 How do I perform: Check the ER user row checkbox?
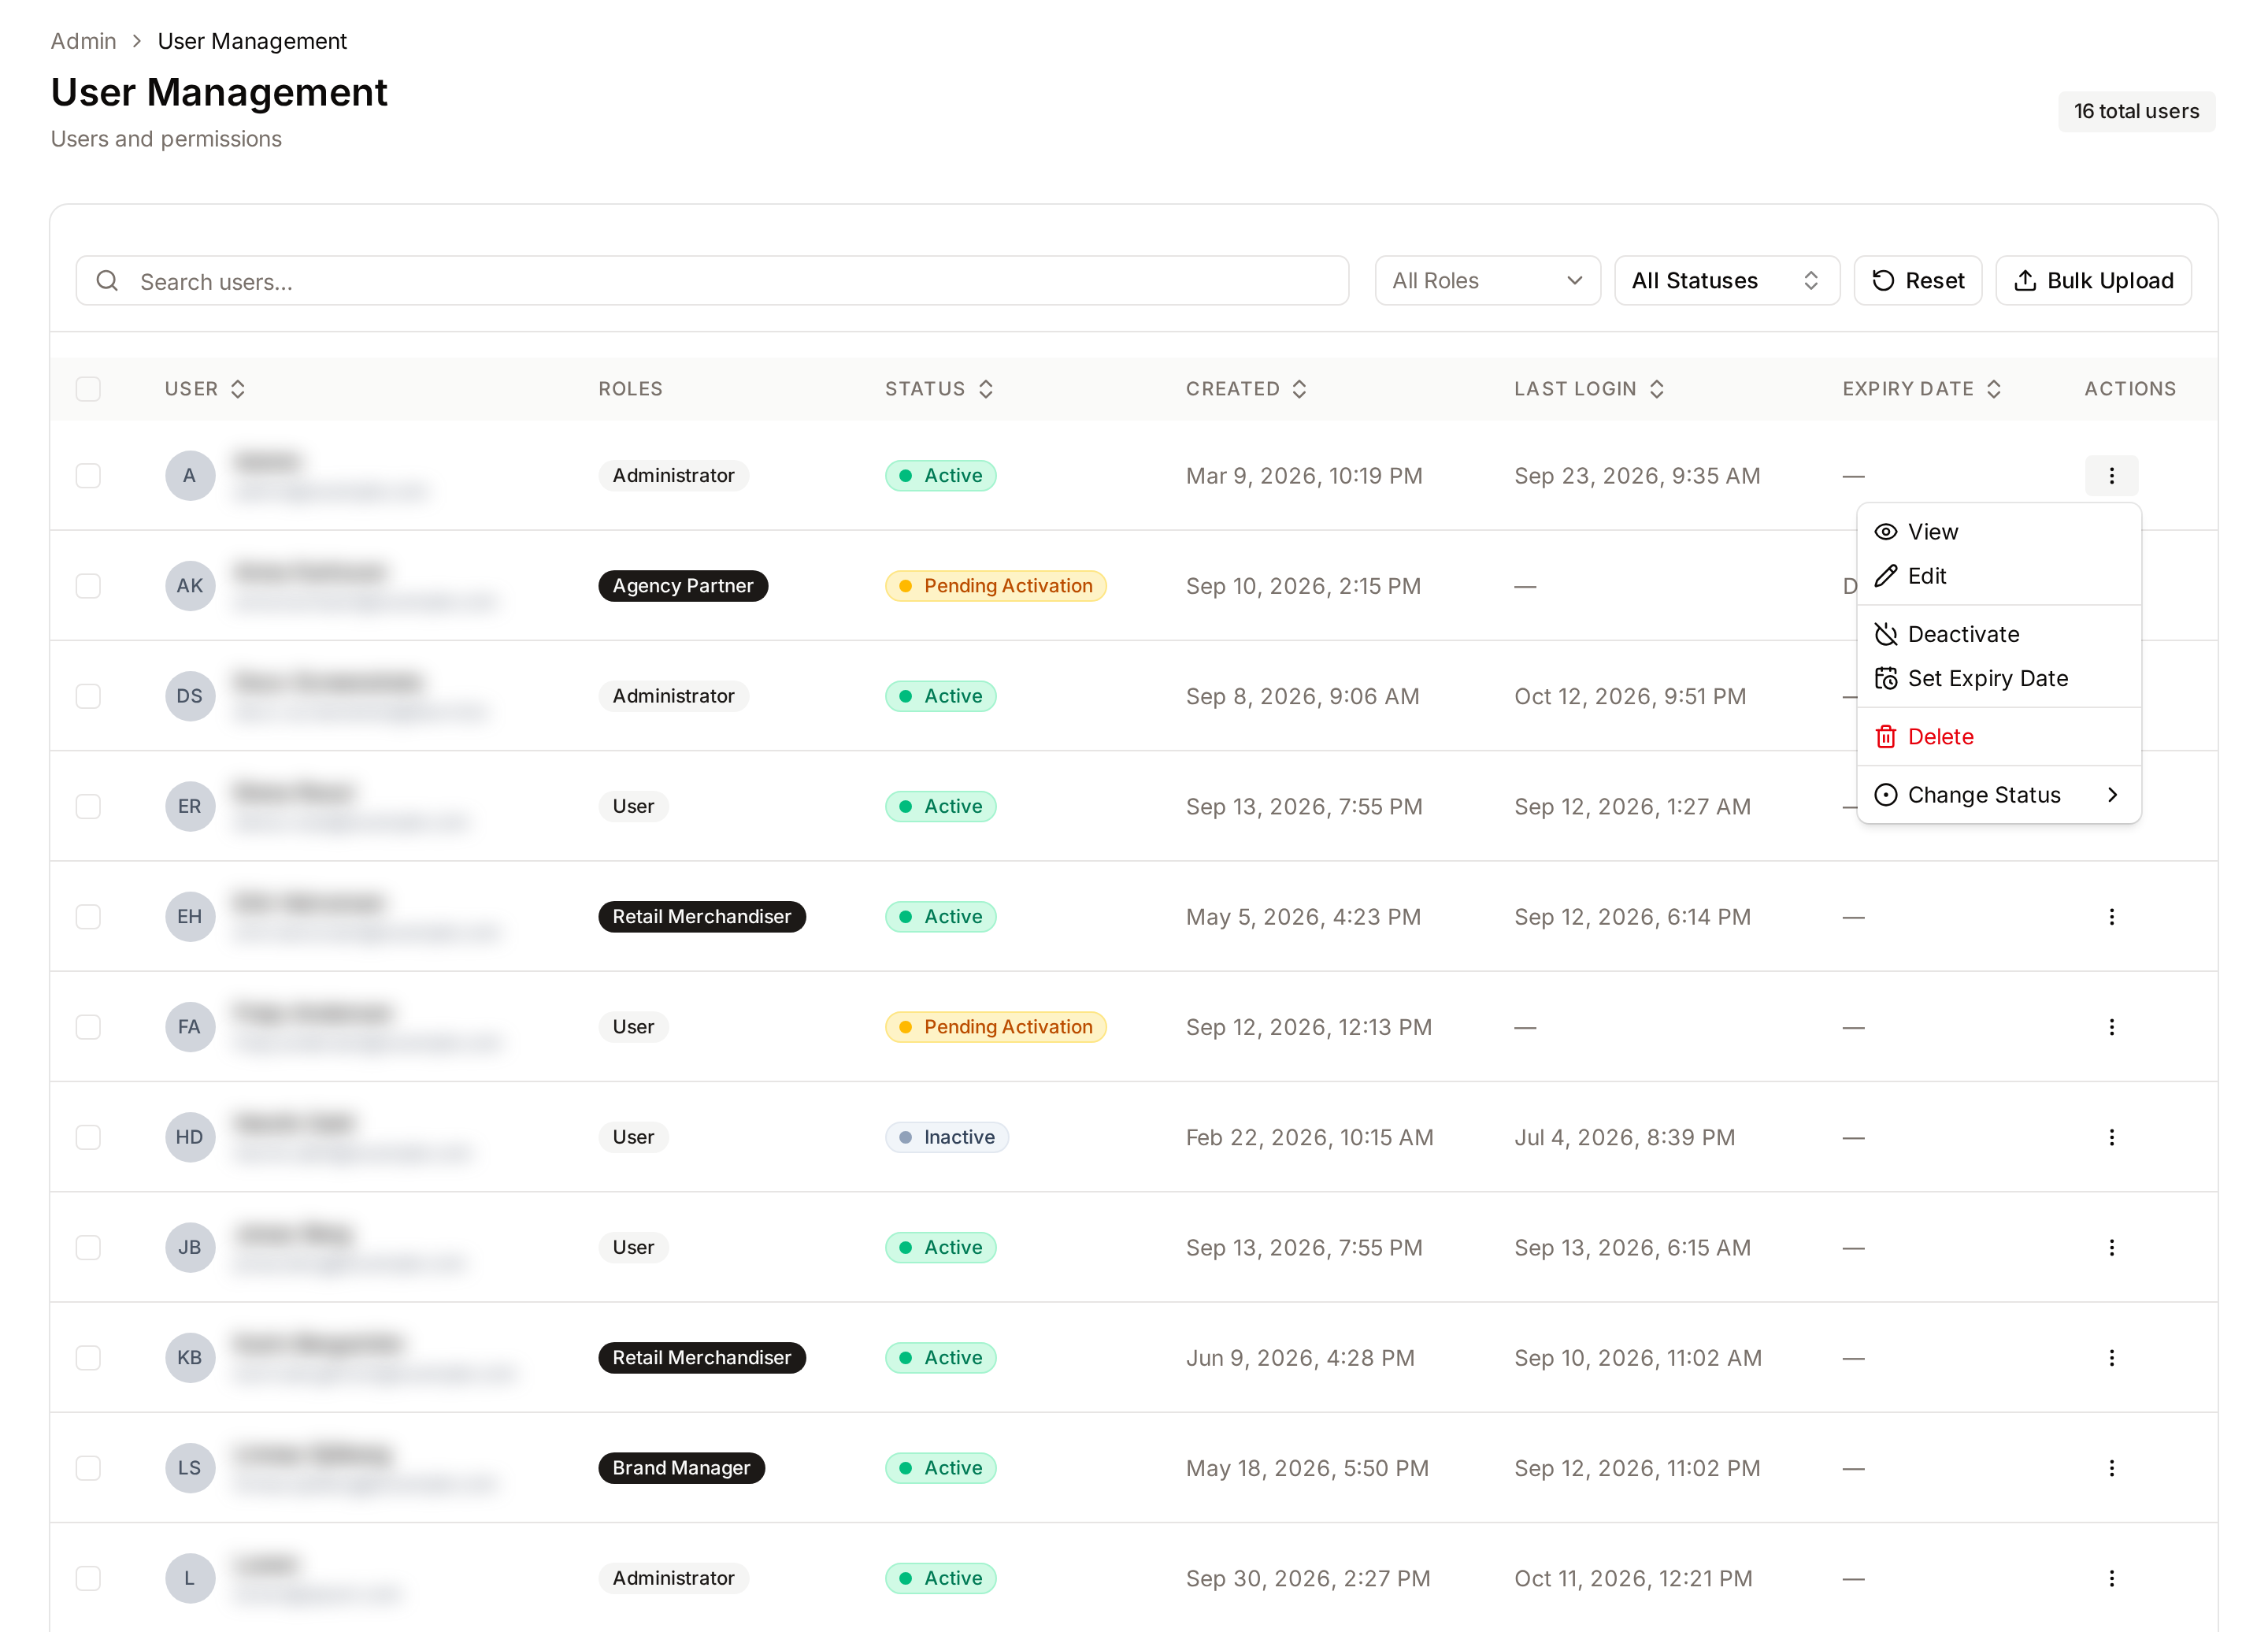88,806
